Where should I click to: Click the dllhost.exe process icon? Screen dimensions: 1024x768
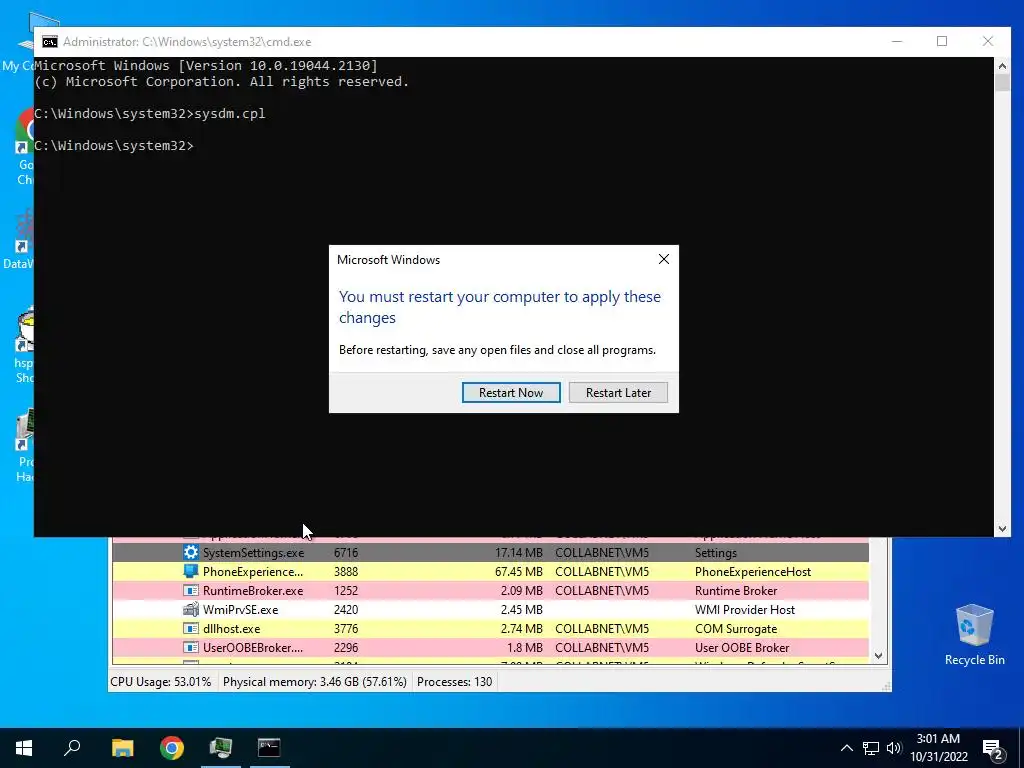click(x=191, y=628)
